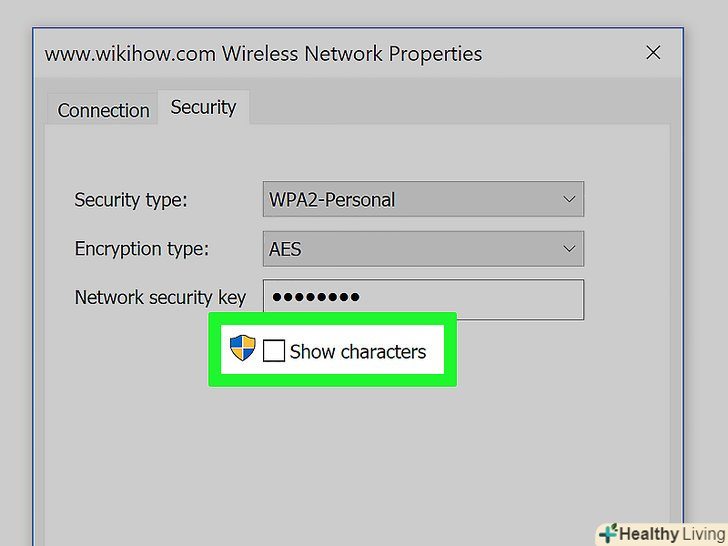
Task: Click the chevron arrow on Security type combo
Action: (569, 199)
